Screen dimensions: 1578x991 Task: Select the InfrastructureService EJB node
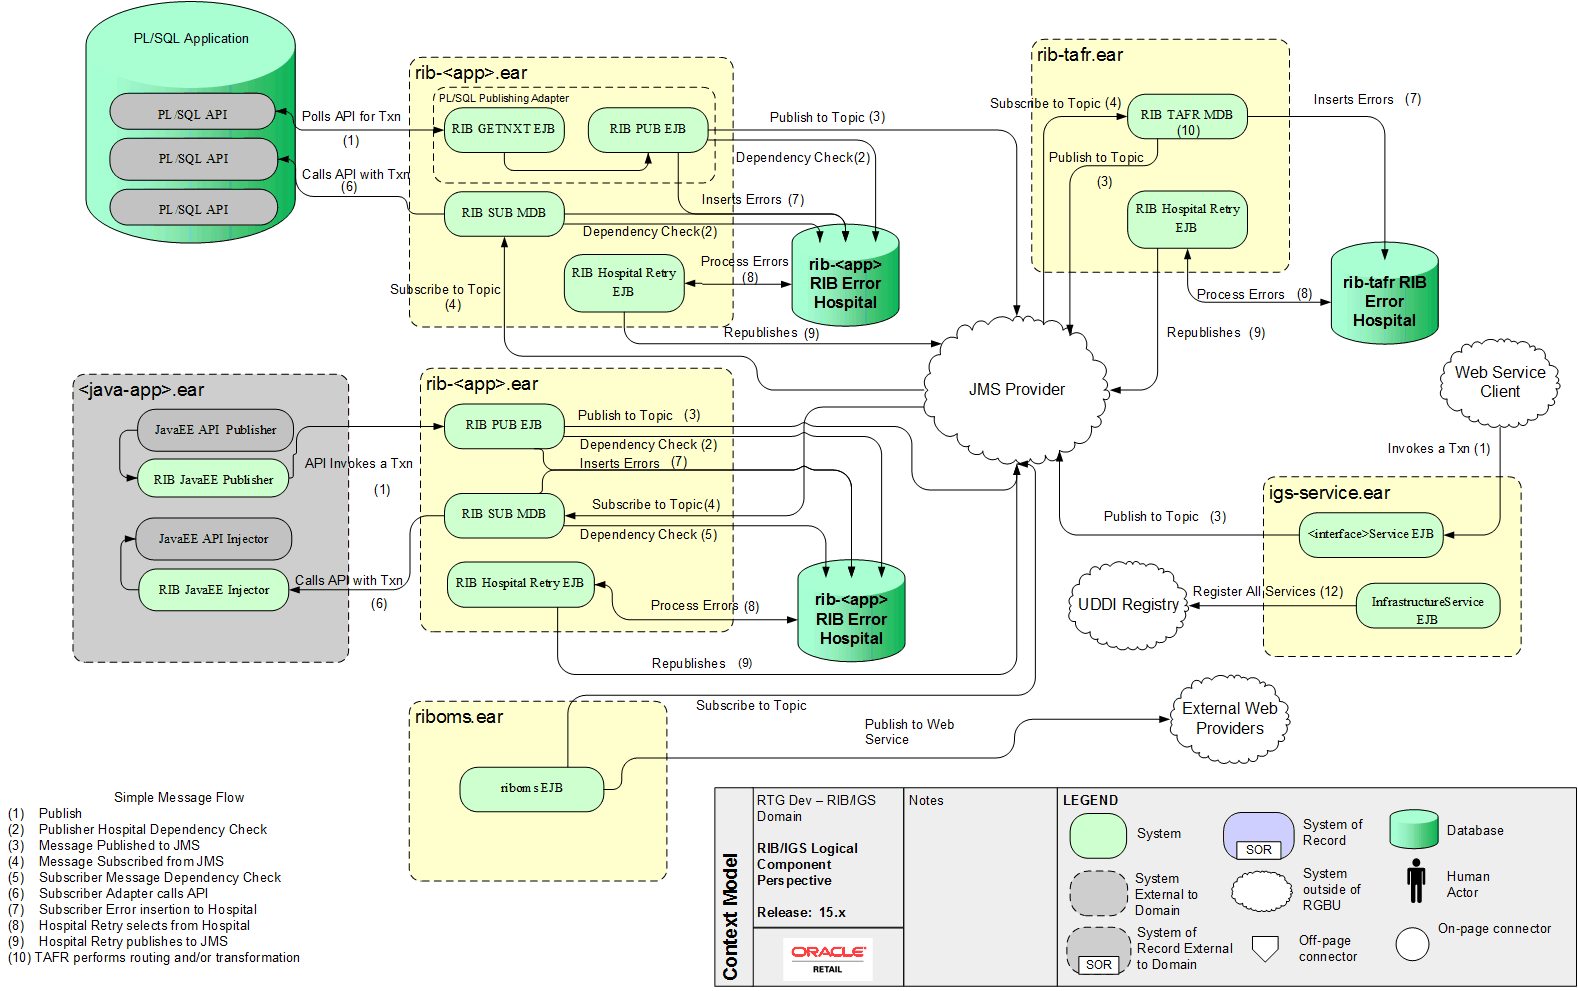point(1427,606)
